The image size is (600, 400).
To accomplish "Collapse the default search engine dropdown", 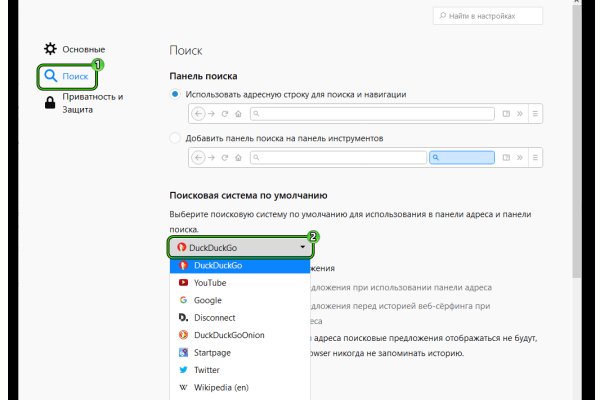I will pos(240,246).
